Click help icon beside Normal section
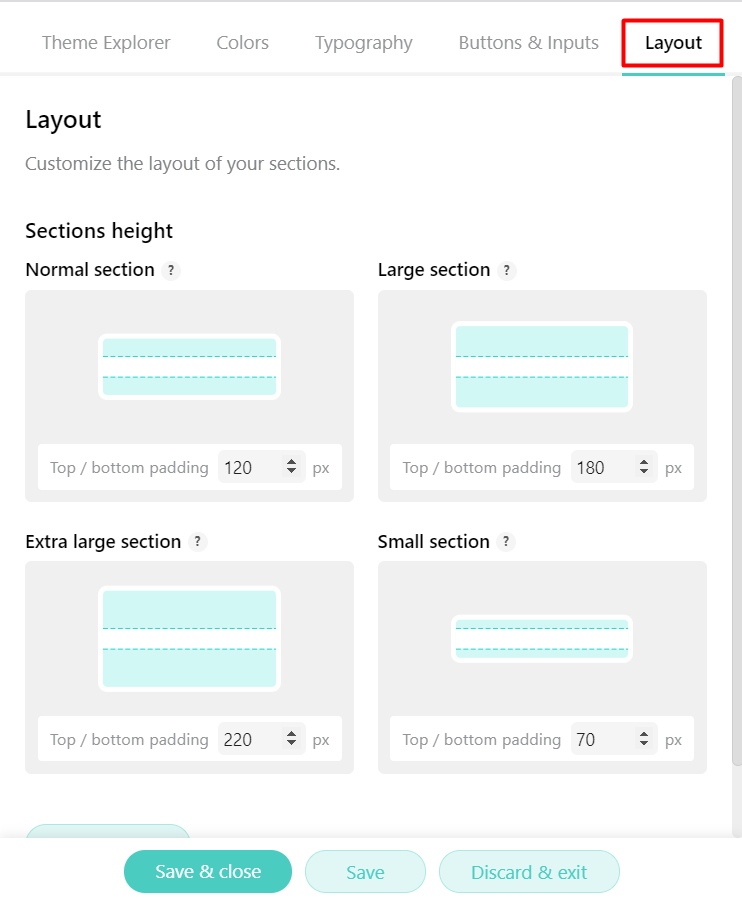 click(x=171, y=270)
